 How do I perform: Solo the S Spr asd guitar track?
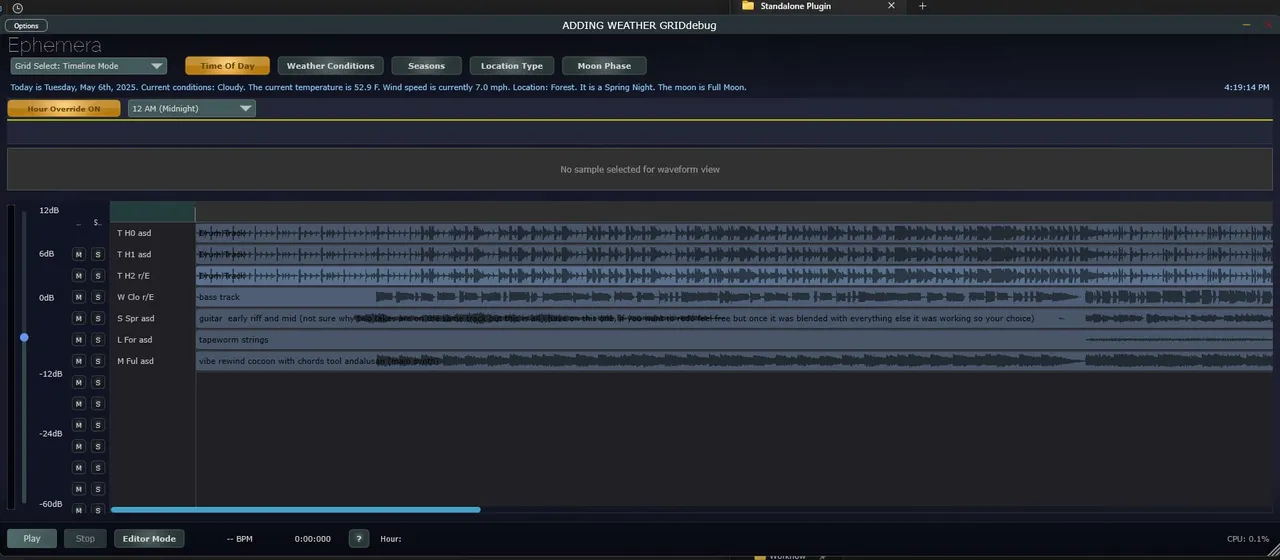[x=98, y=319]
